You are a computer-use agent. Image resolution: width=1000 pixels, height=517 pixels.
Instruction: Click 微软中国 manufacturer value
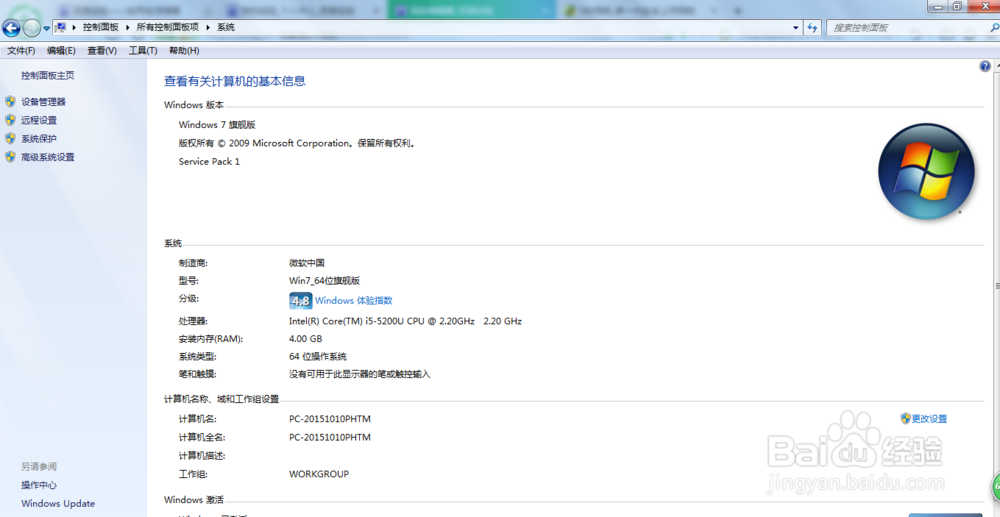tap(307, 263)
